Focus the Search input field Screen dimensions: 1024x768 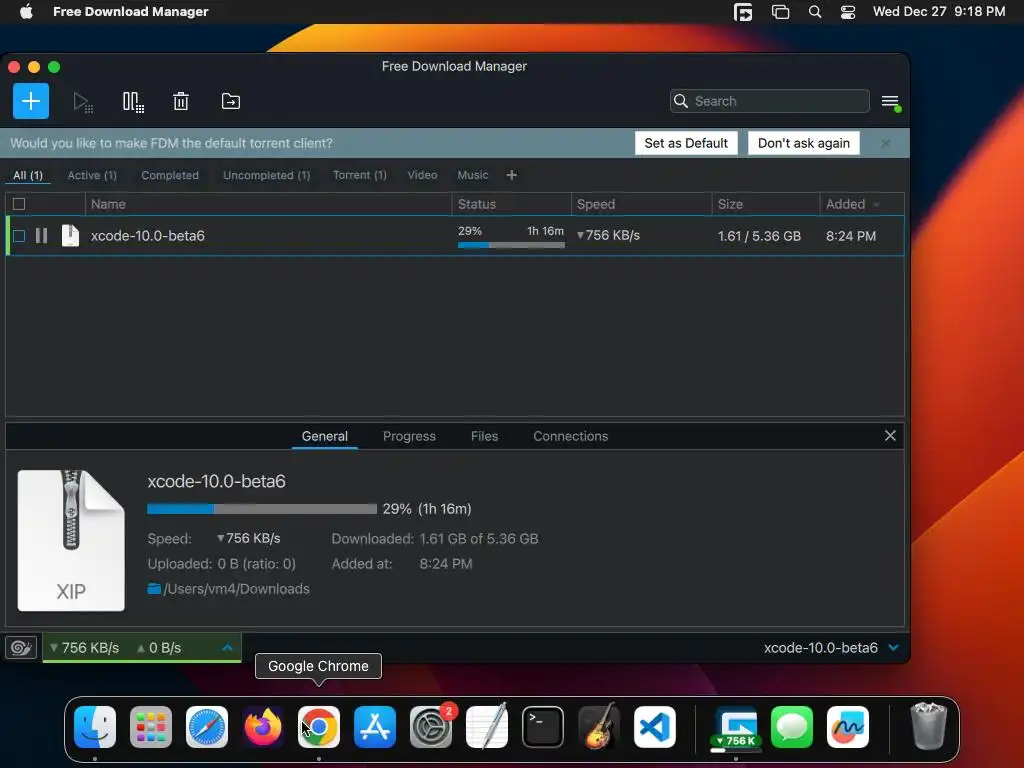[770, 101]
